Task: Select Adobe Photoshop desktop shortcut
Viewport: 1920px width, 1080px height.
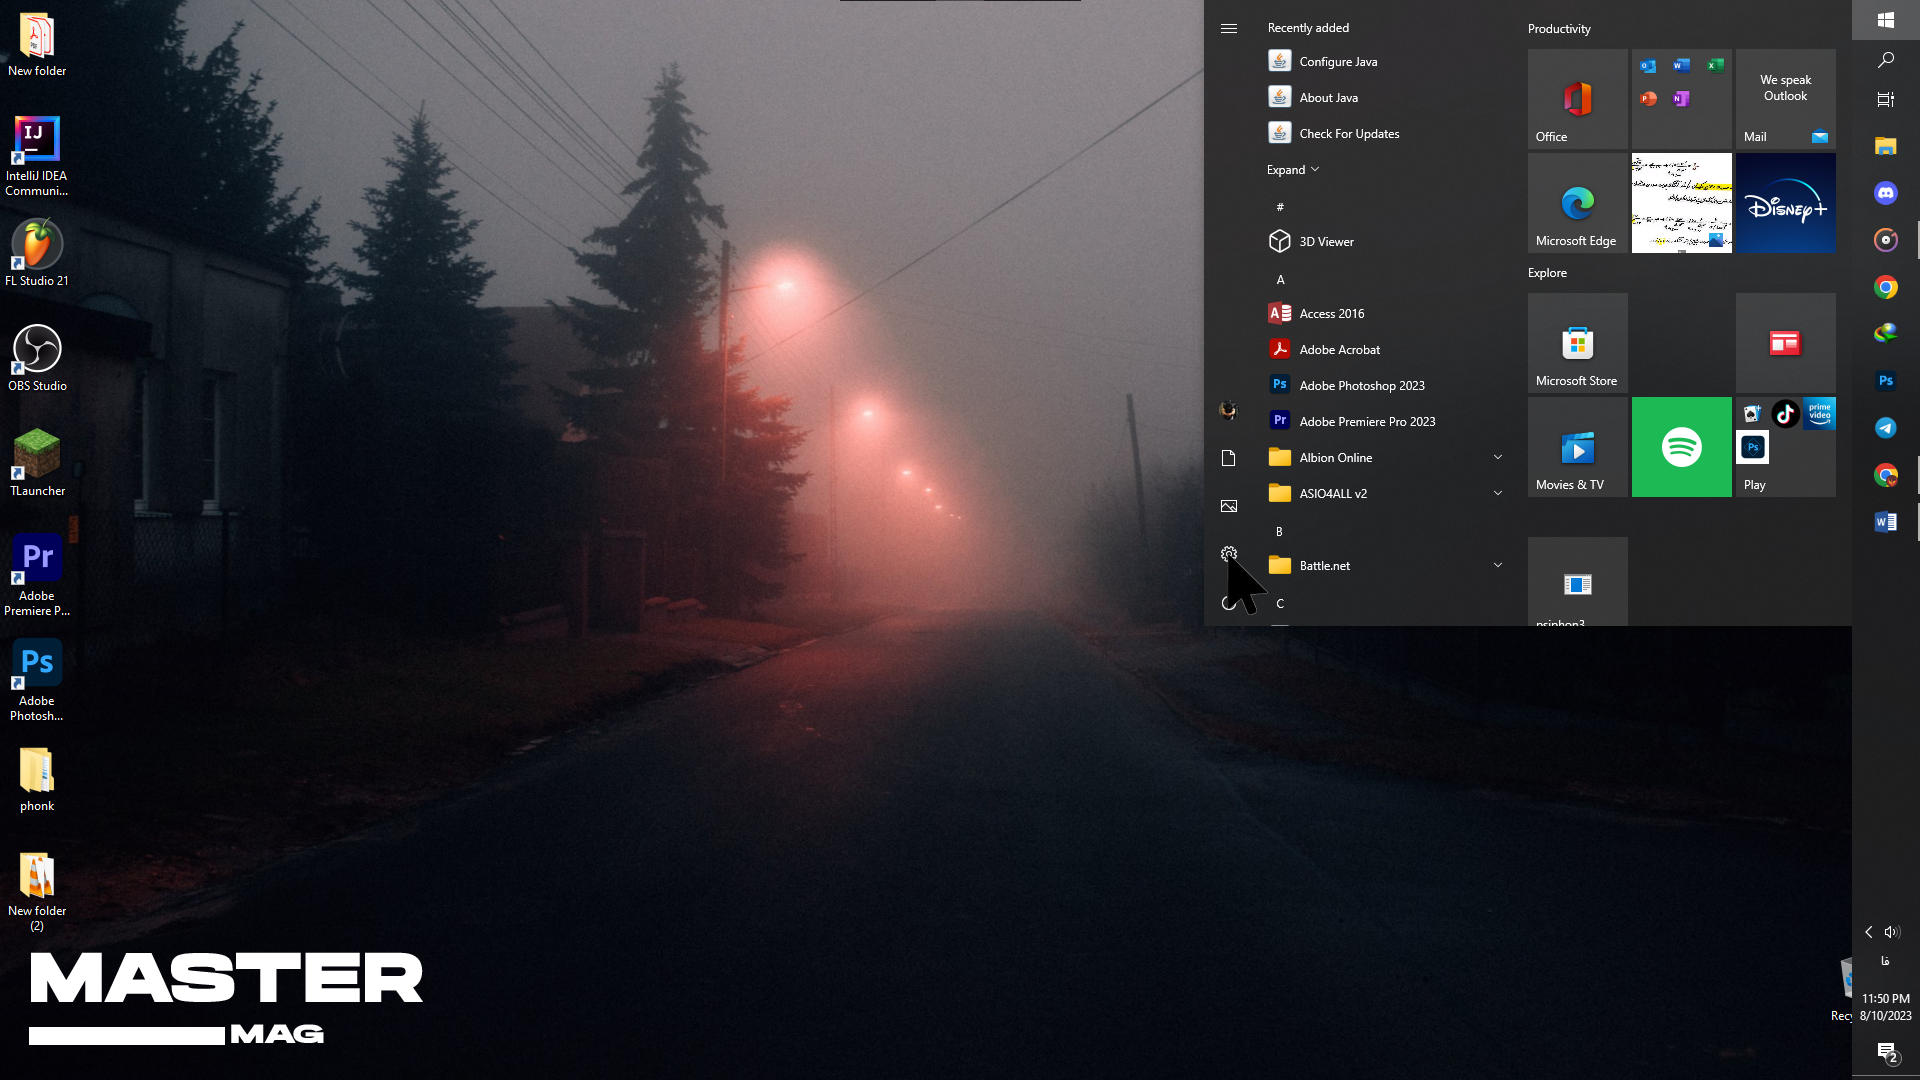Action: 37,680
